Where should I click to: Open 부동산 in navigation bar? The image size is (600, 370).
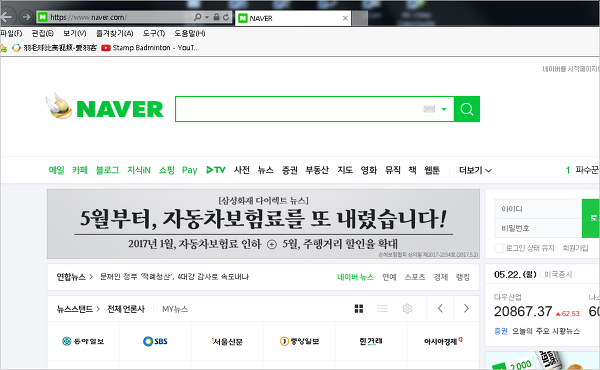pyautogui.click(x=317, y=170)
